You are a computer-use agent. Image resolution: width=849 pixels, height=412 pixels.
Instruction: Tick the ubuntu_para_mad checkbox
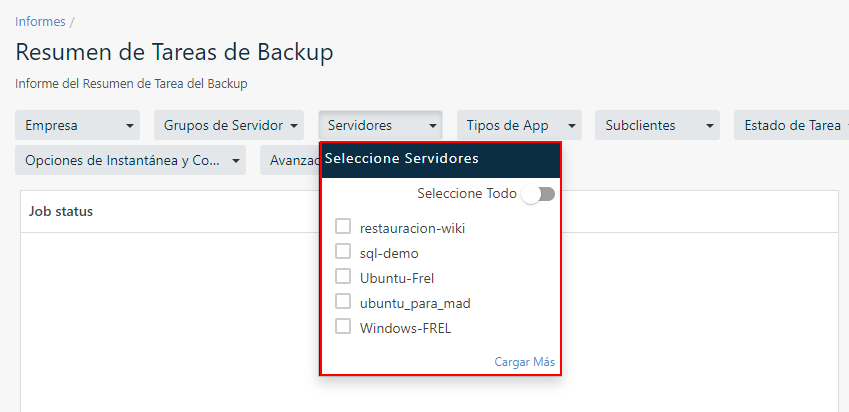coord(343,302)
